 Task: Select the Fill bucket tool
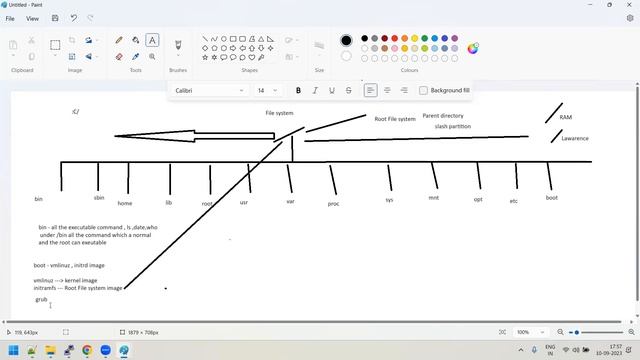136,40
